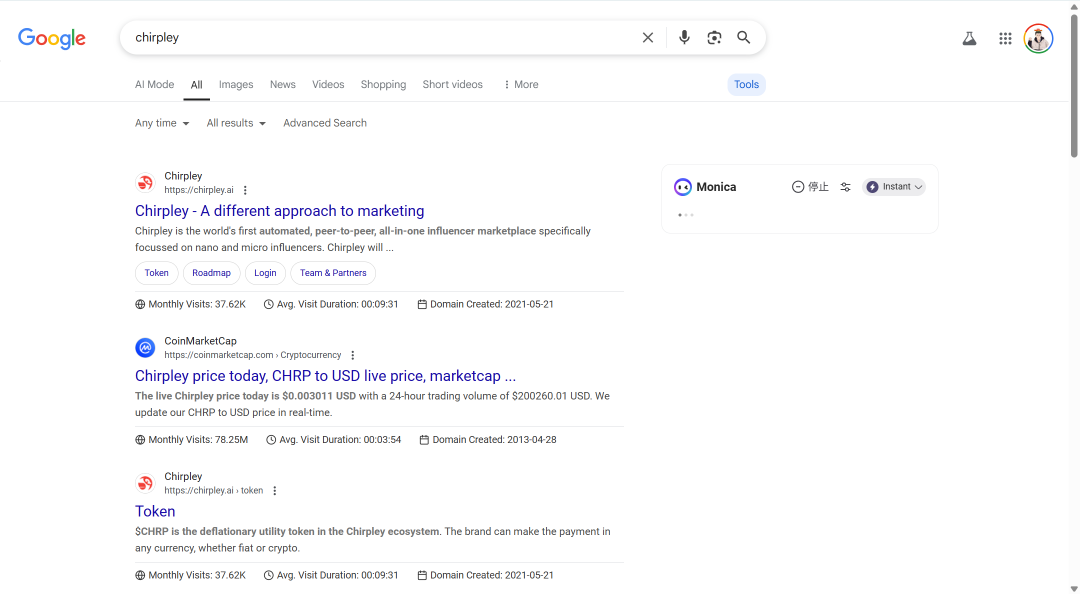Open the Instant model dropdown in Monica
The image size is (1080, 594).
[x=894, y=187]
